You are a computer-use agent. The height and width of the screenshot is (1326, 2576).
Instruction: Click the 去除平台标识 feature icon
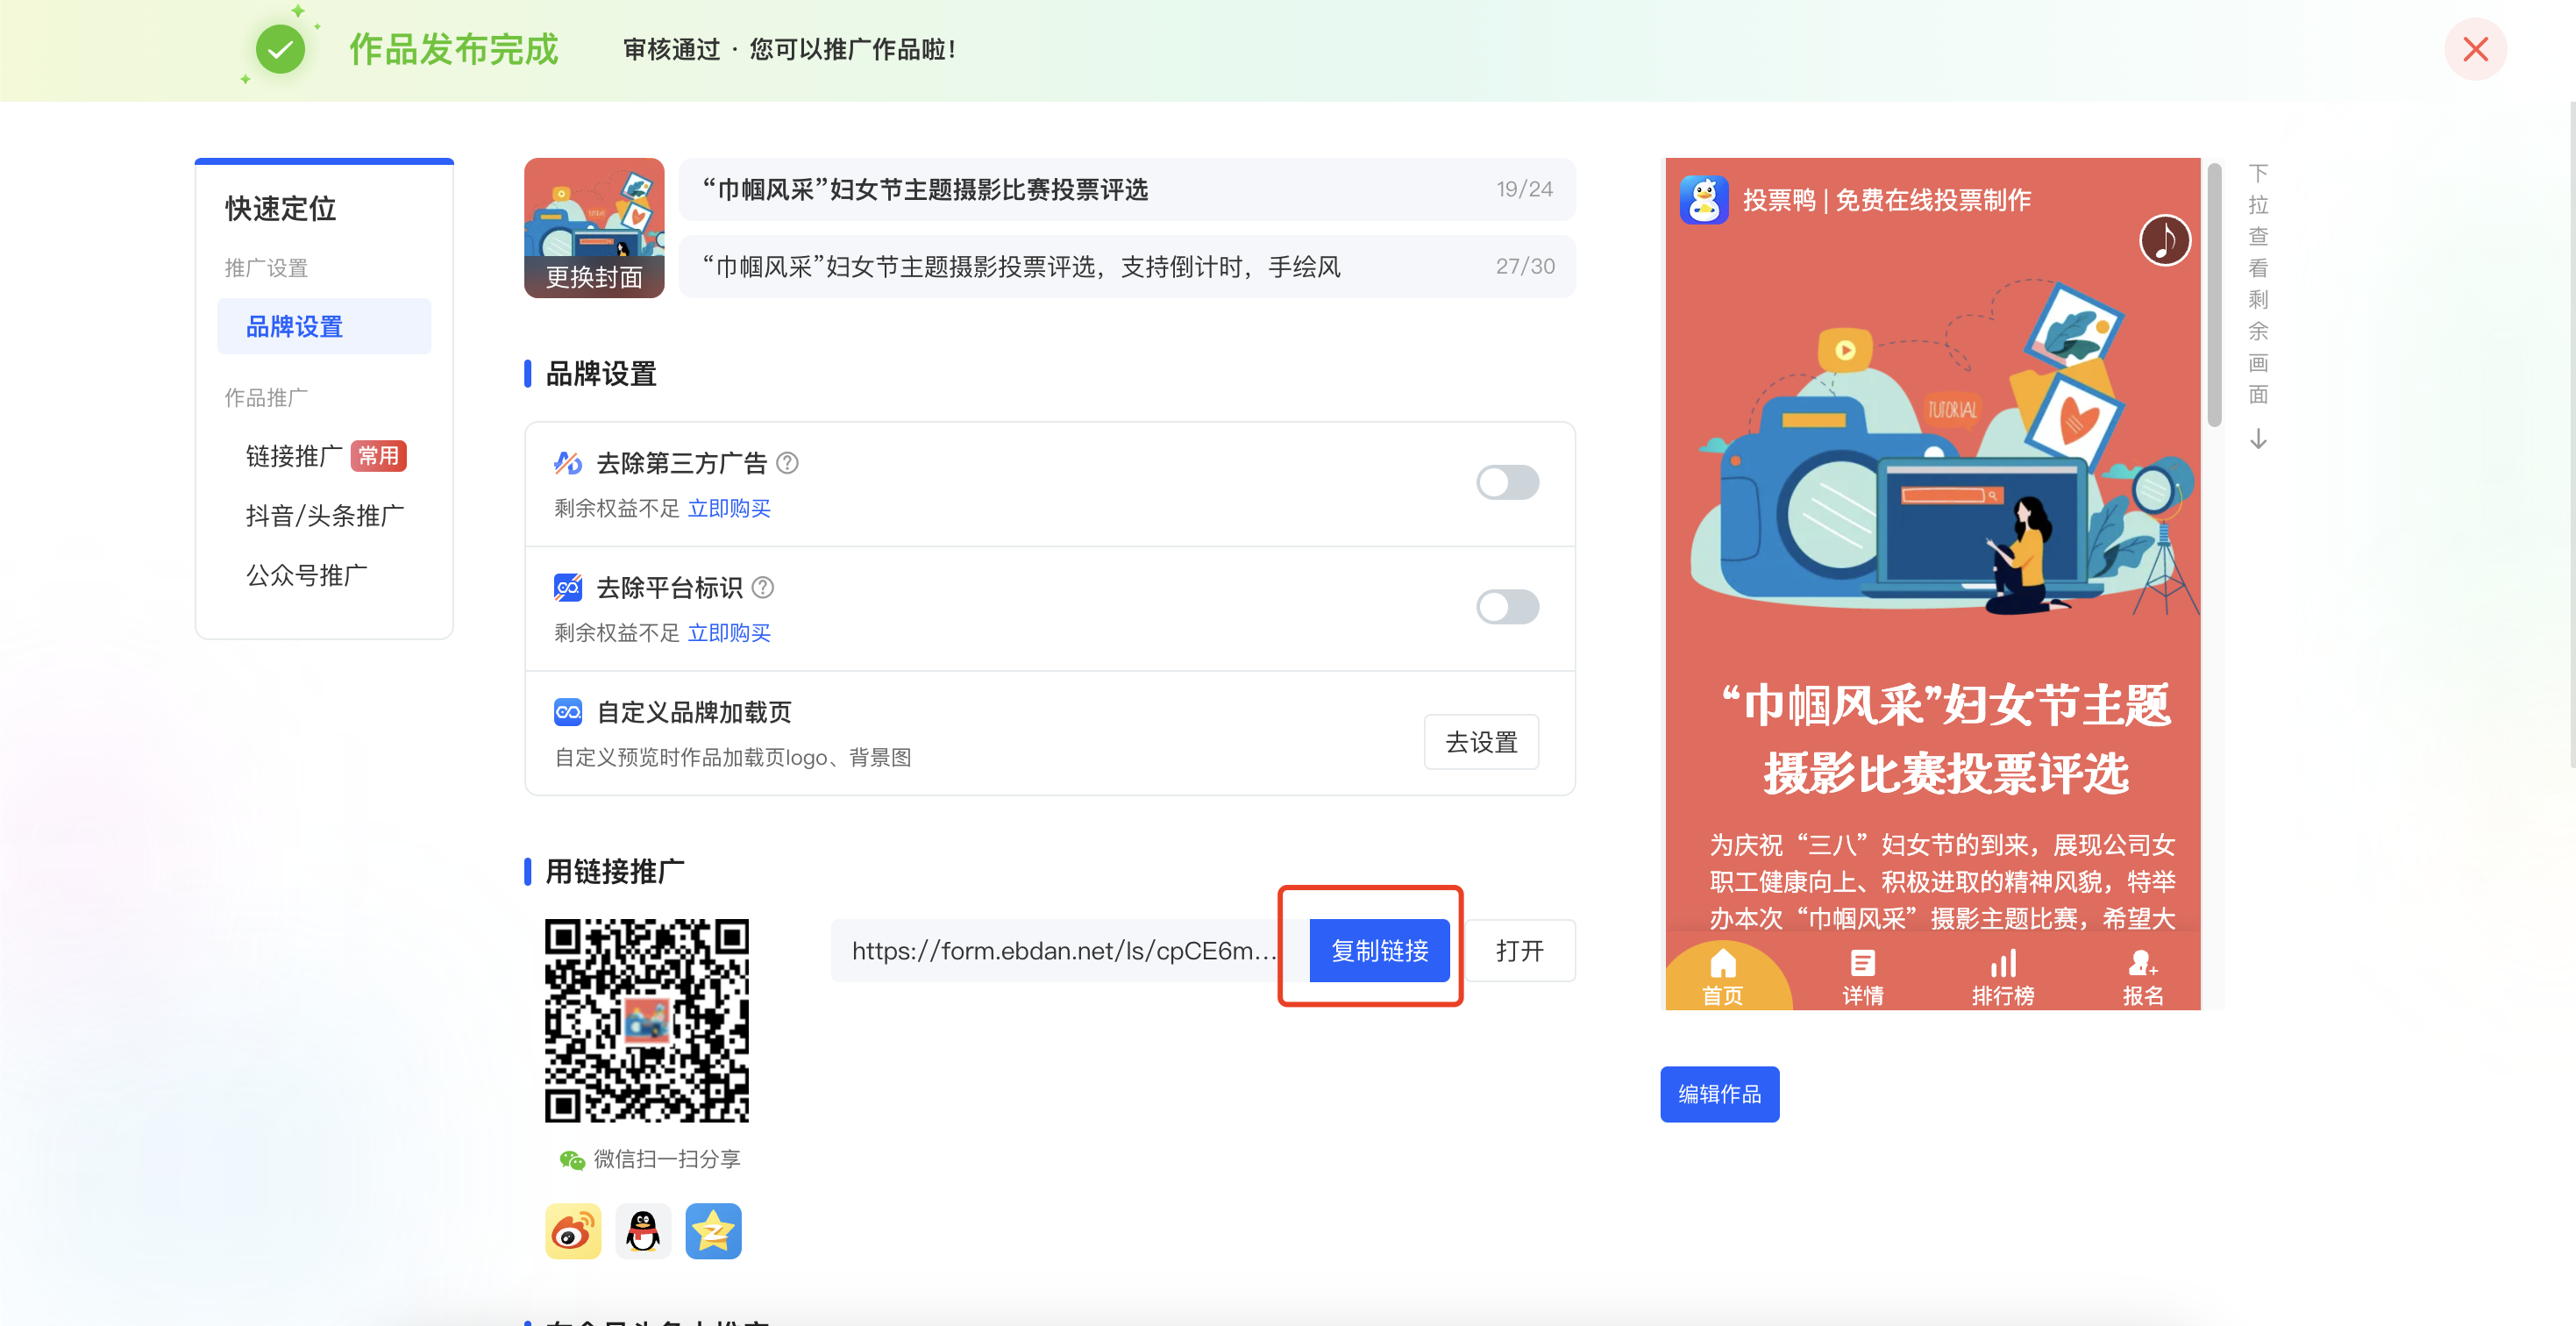click(x=567, y=588)
